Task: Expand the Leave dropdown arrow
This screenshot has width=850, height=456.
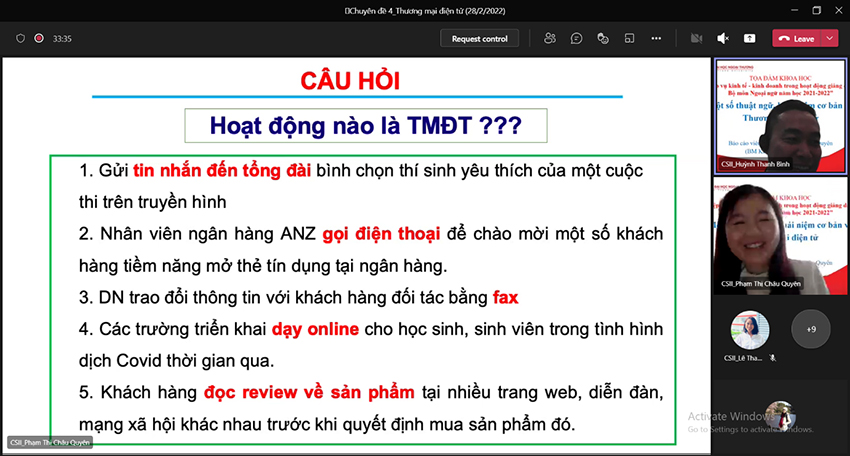Action: click(x=830, y=38)
